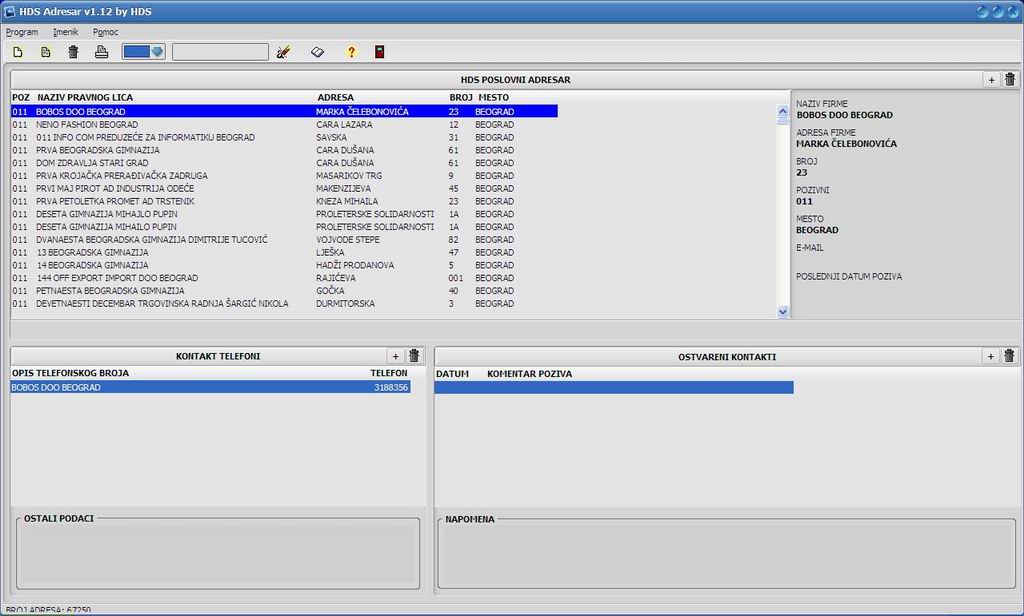Click the printer icon in toolbar
Viewport: 1024px width, 616px height.
[101, 52]
